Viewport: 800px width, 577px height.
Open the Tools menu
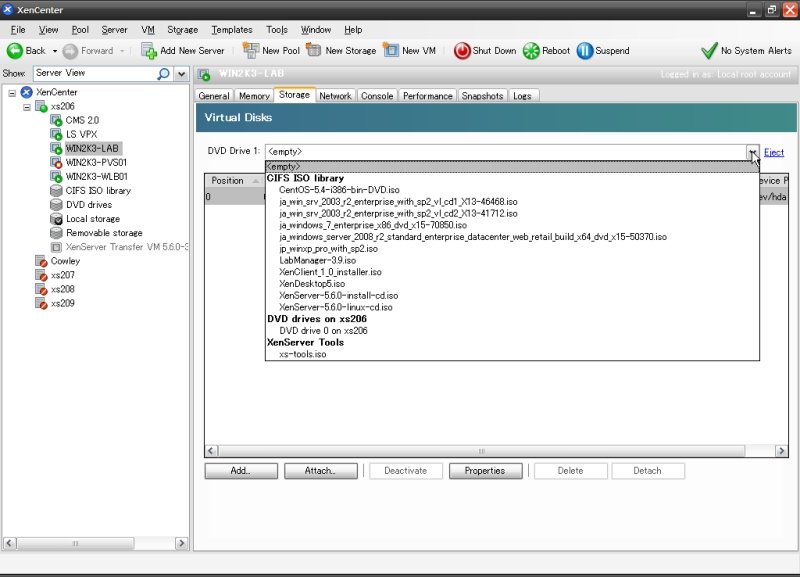pyautogui.click(x=277, y=30)
